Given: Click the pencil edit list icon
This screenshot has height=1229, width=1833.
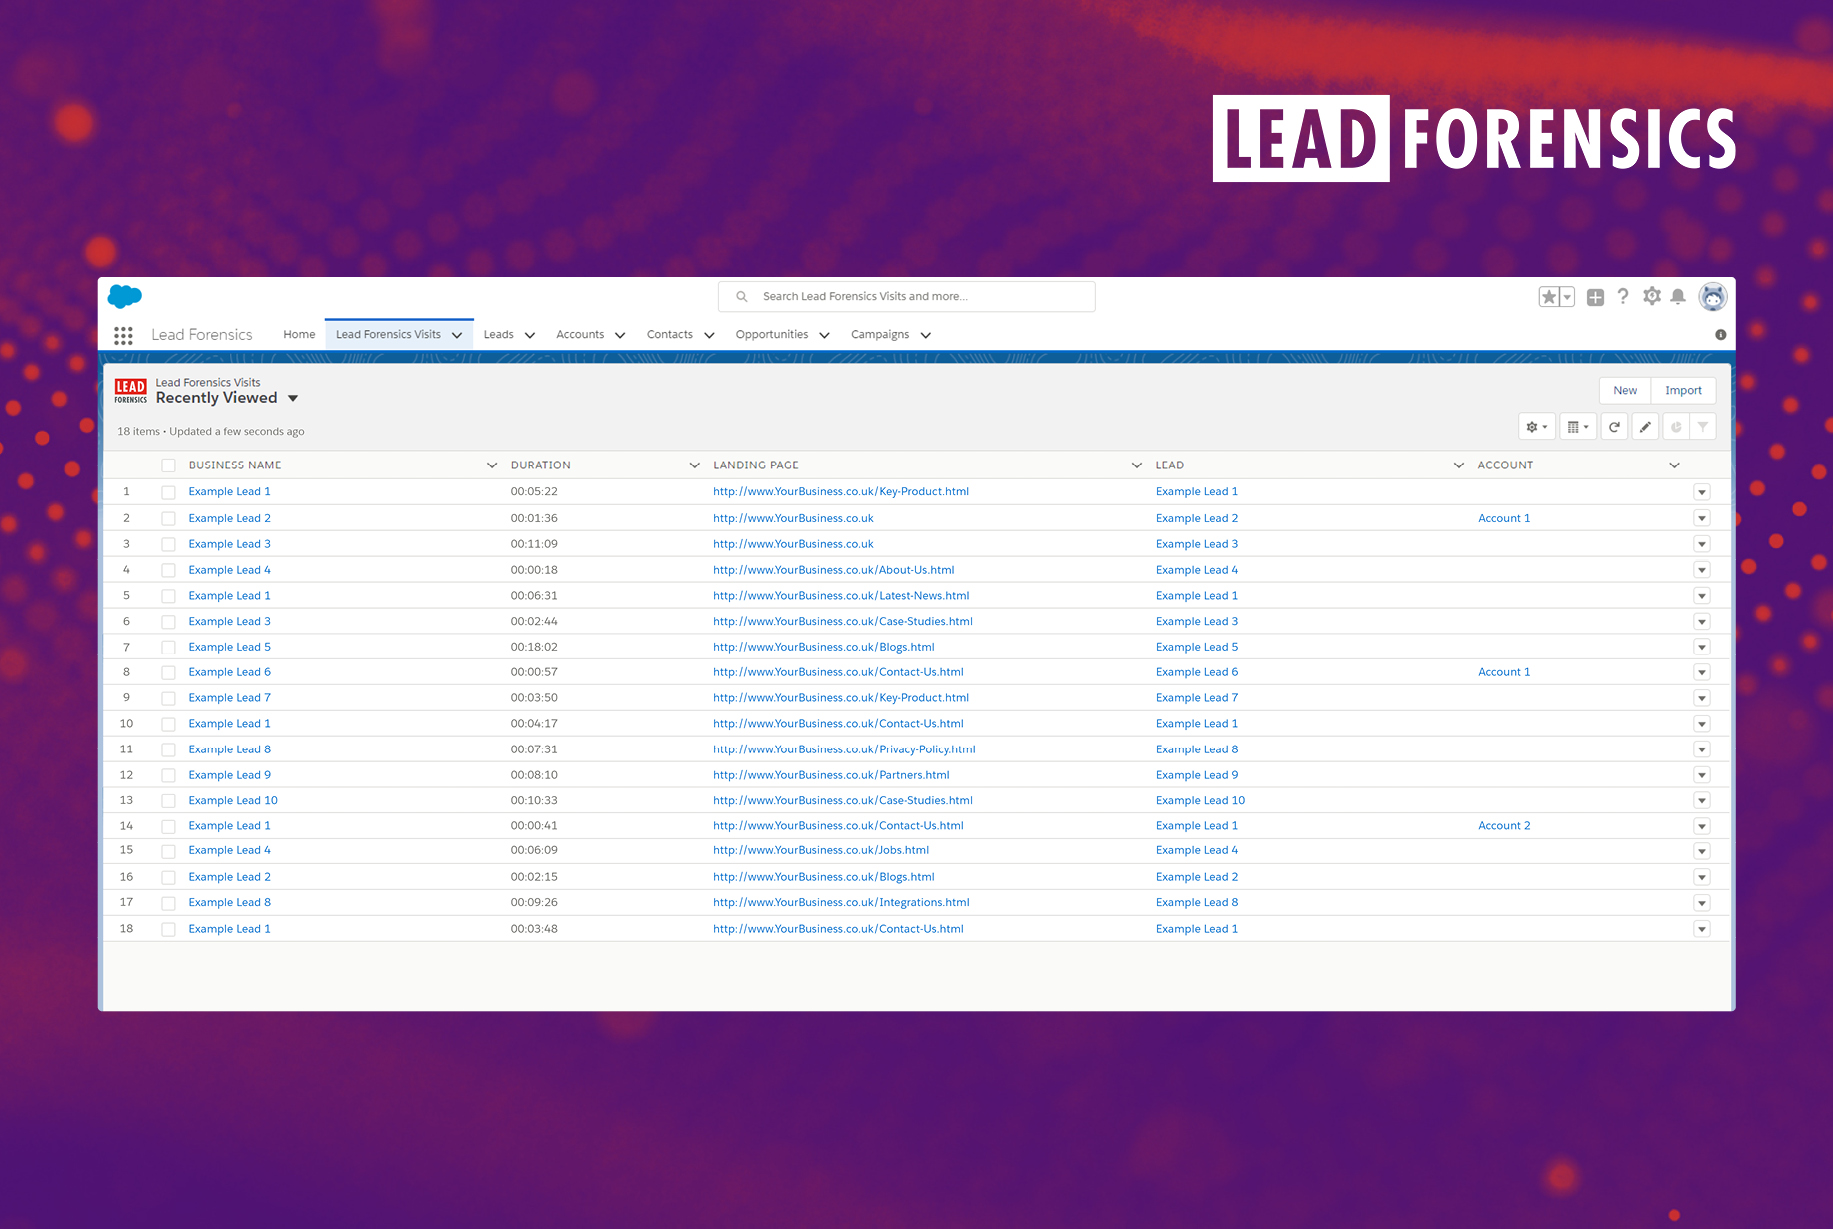Looking at the screenshot, I should (x=1645, y=427).
